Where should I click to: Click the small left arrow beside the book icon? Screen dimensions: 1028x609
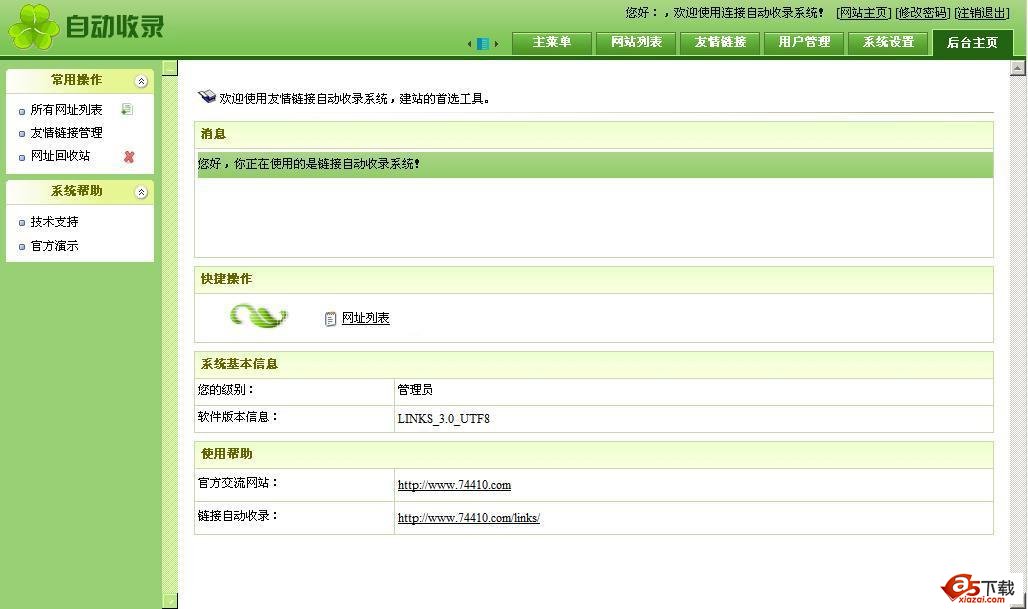point(469,44)
